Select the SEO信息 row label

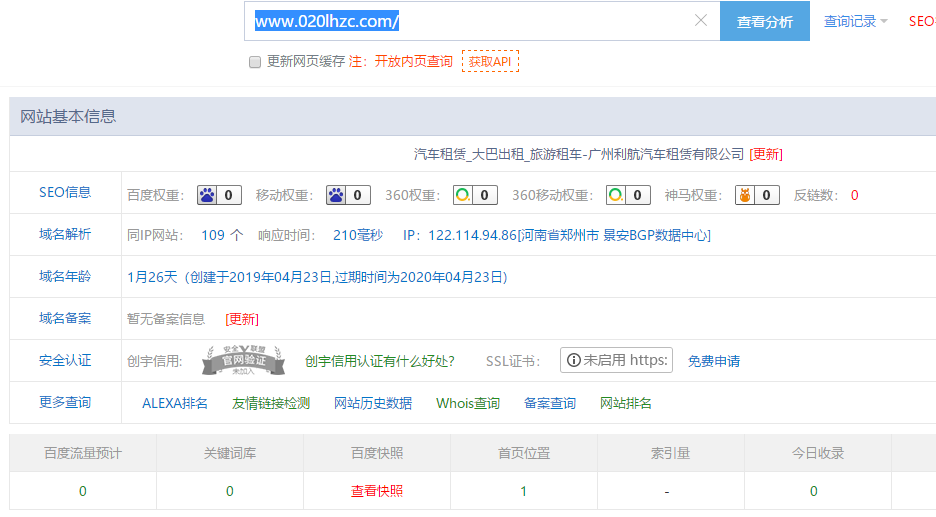[65, 193]
